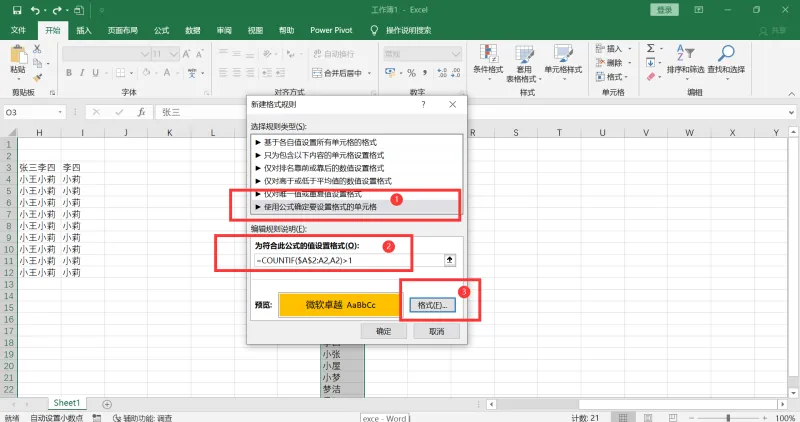Click the decrease font size icon
This screenshot has width=800, height=422.
(x=199, y=54)
